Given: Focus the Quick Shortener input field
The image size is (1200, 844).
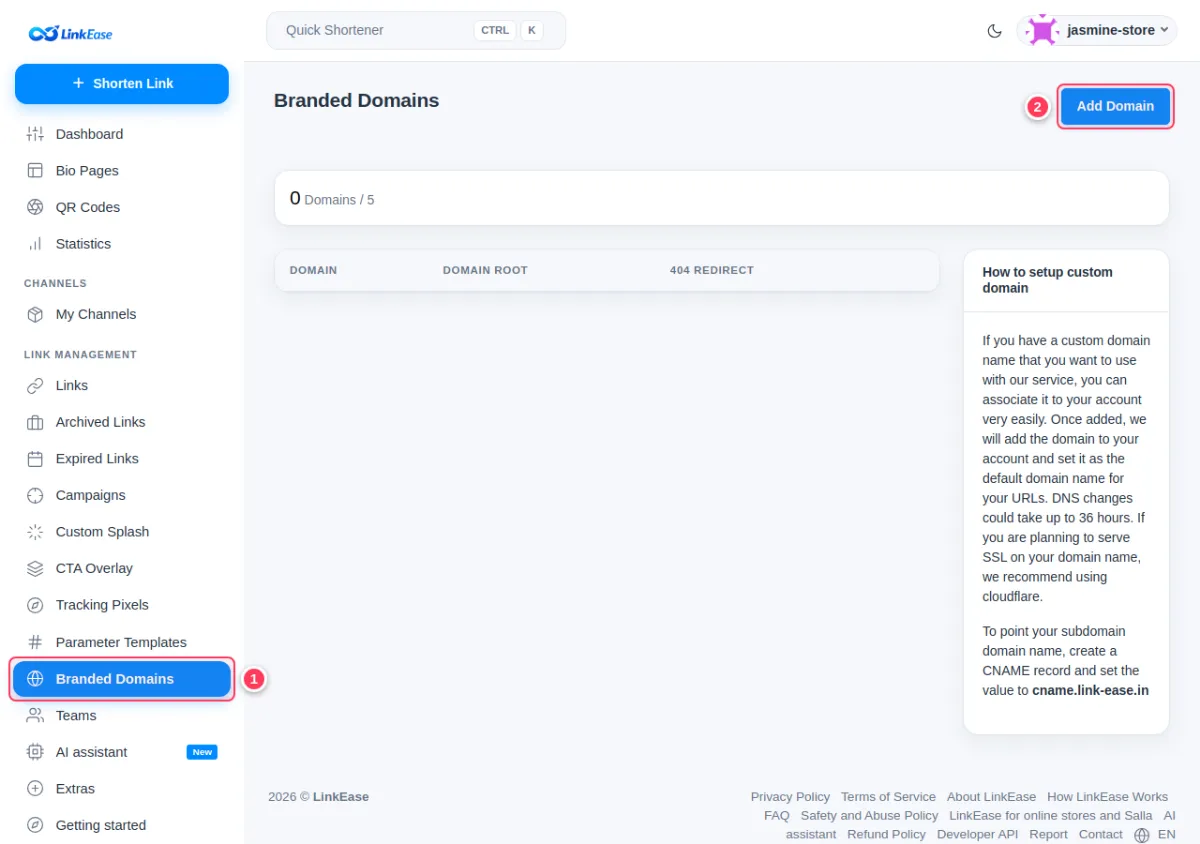Looking at the screenshot, I should point(416,30).
